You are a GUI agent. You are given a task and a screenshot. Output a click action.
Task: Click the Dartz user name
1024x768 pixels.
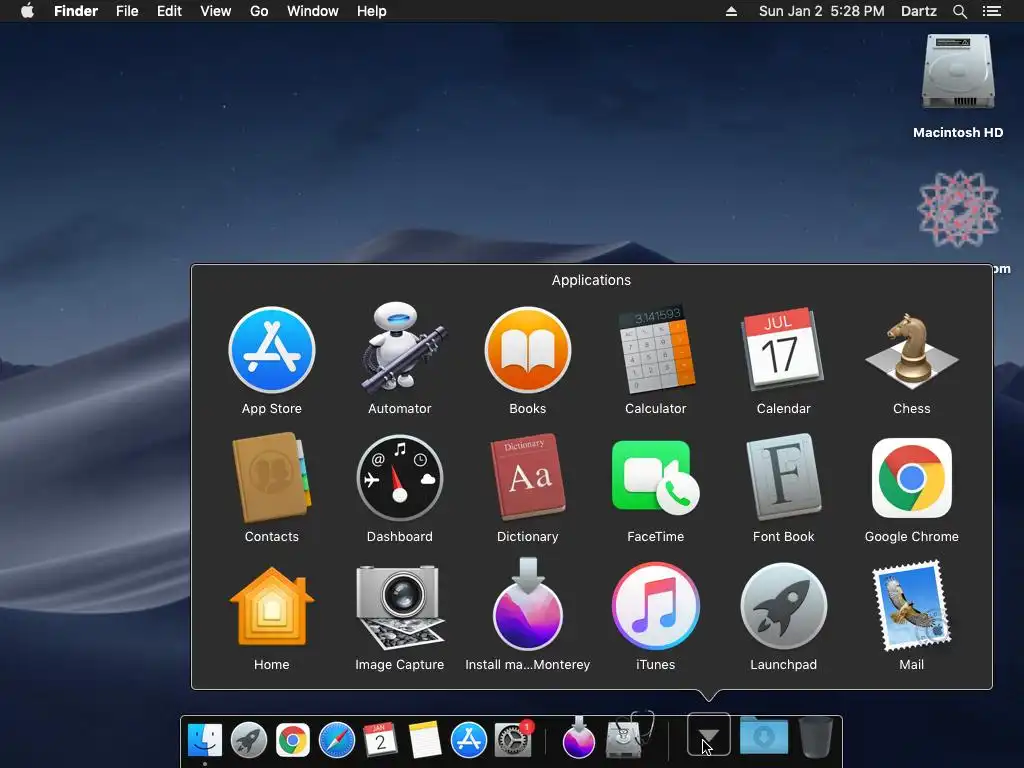(918, 11)
